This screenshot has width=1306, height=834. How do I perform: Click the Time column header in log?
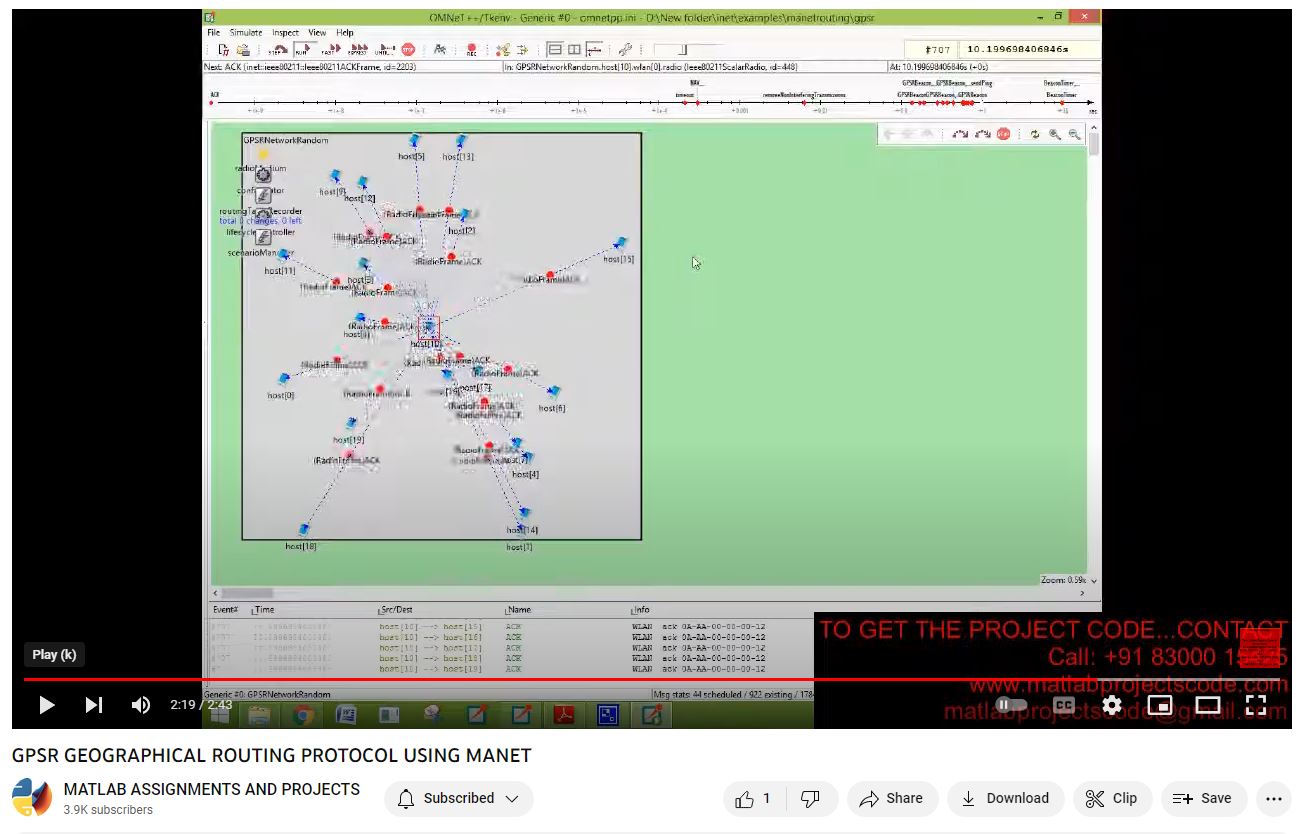tap(263, 609)
